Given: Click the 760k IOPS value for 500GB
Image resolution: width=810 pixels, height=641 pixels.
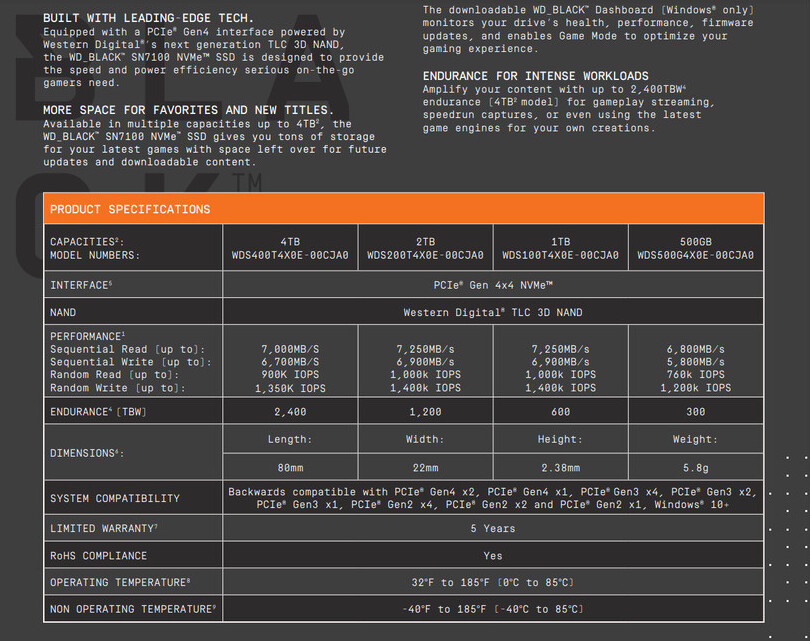Looking at the screenshot, I should coord(695,374).
